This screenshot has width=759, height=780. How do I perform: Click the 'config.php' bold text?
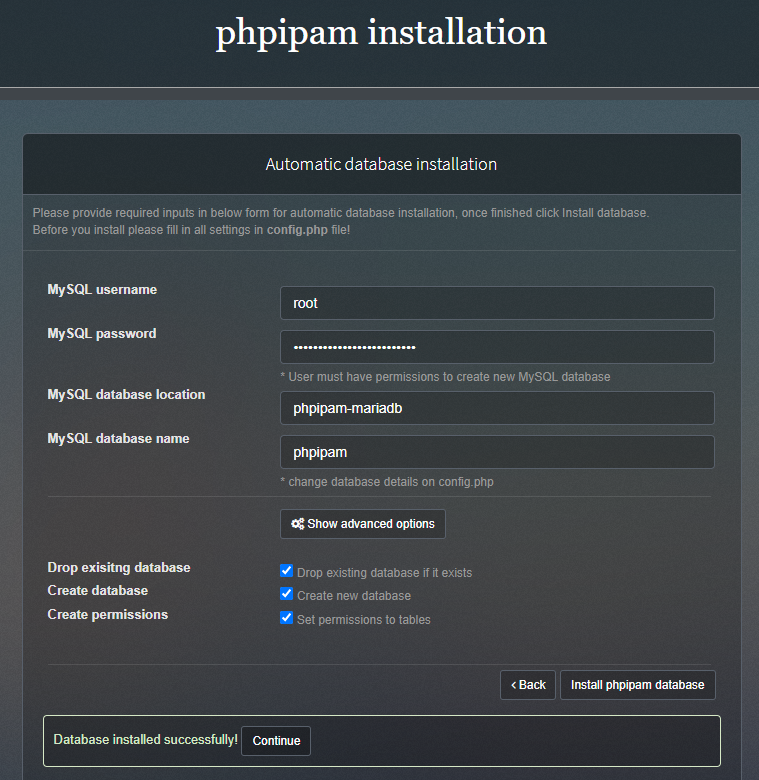coord(297,230)
